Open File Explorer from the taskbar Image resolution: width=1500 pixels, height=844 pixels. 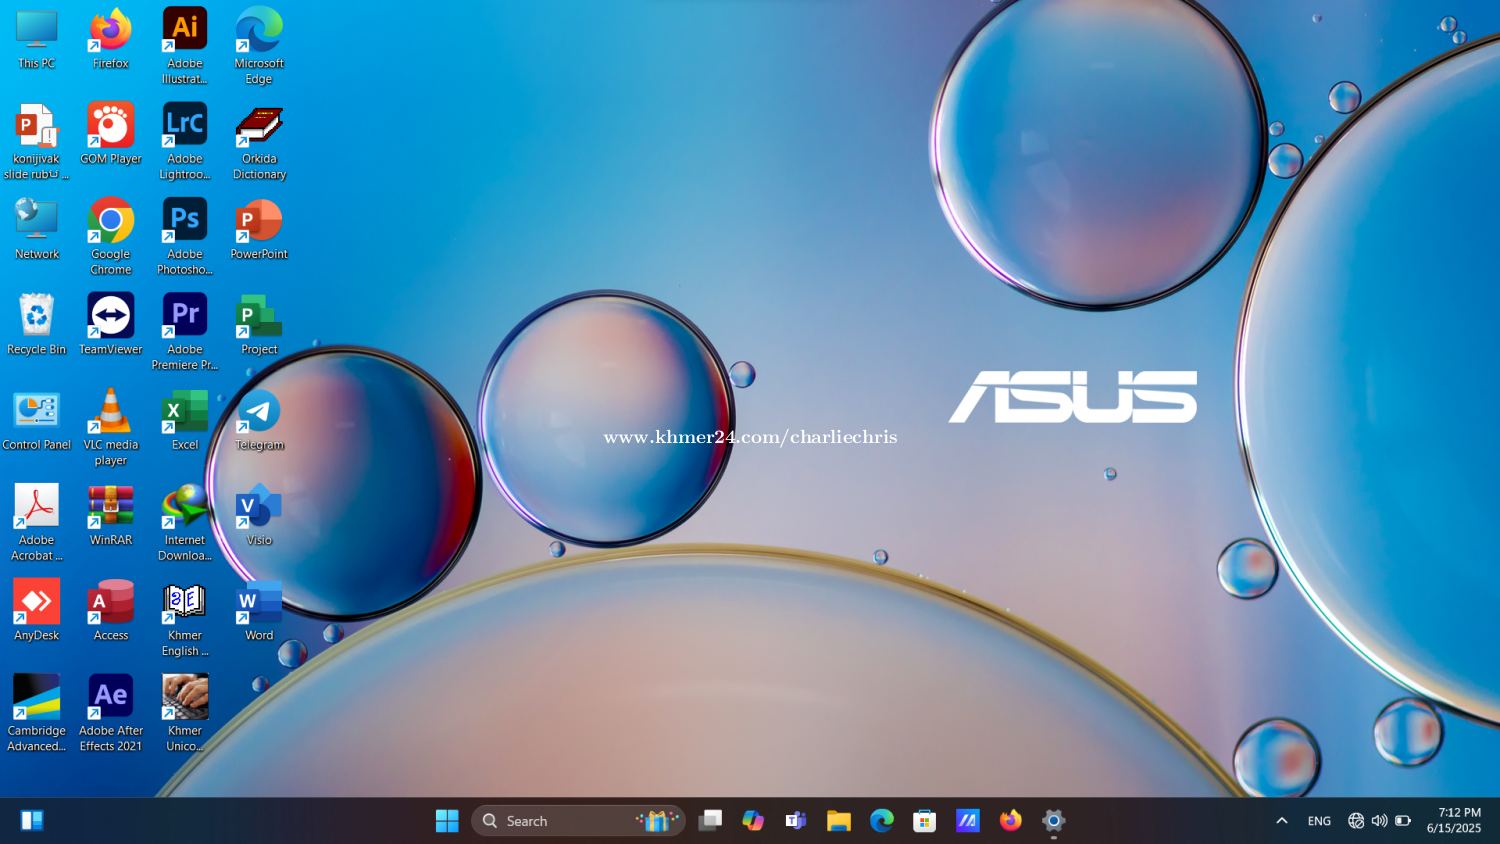(x=839, y=821)
